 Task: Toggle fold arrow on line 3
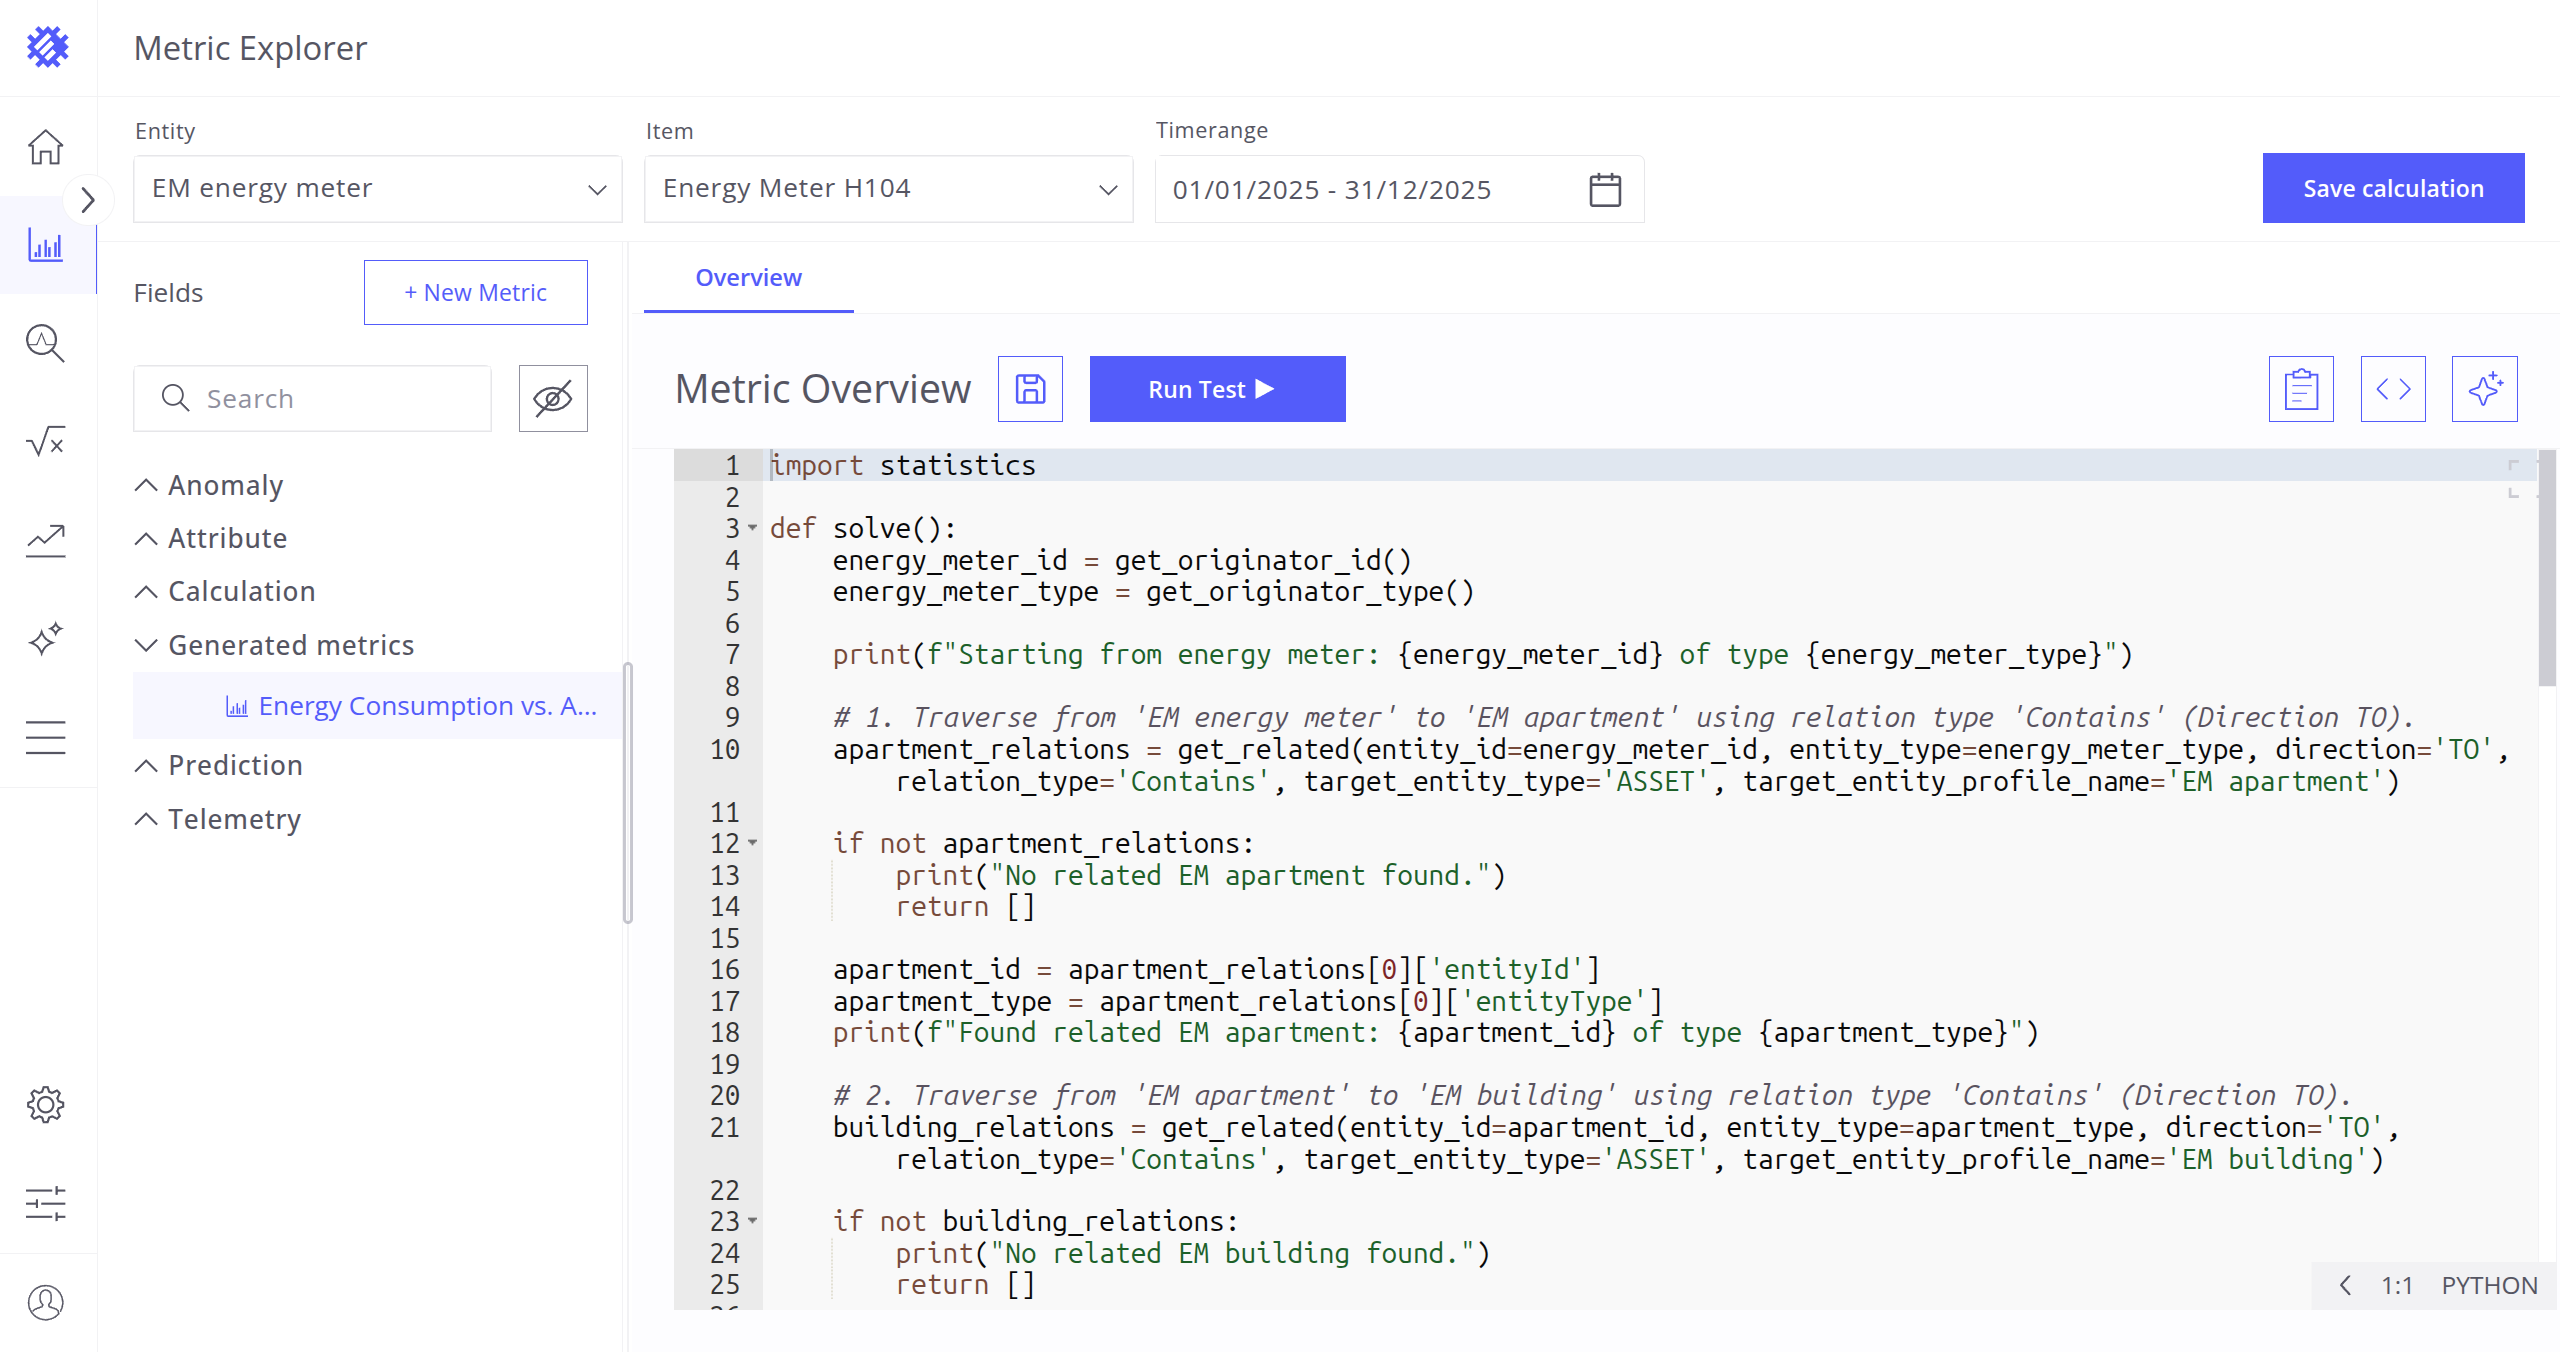pos(753,528)
